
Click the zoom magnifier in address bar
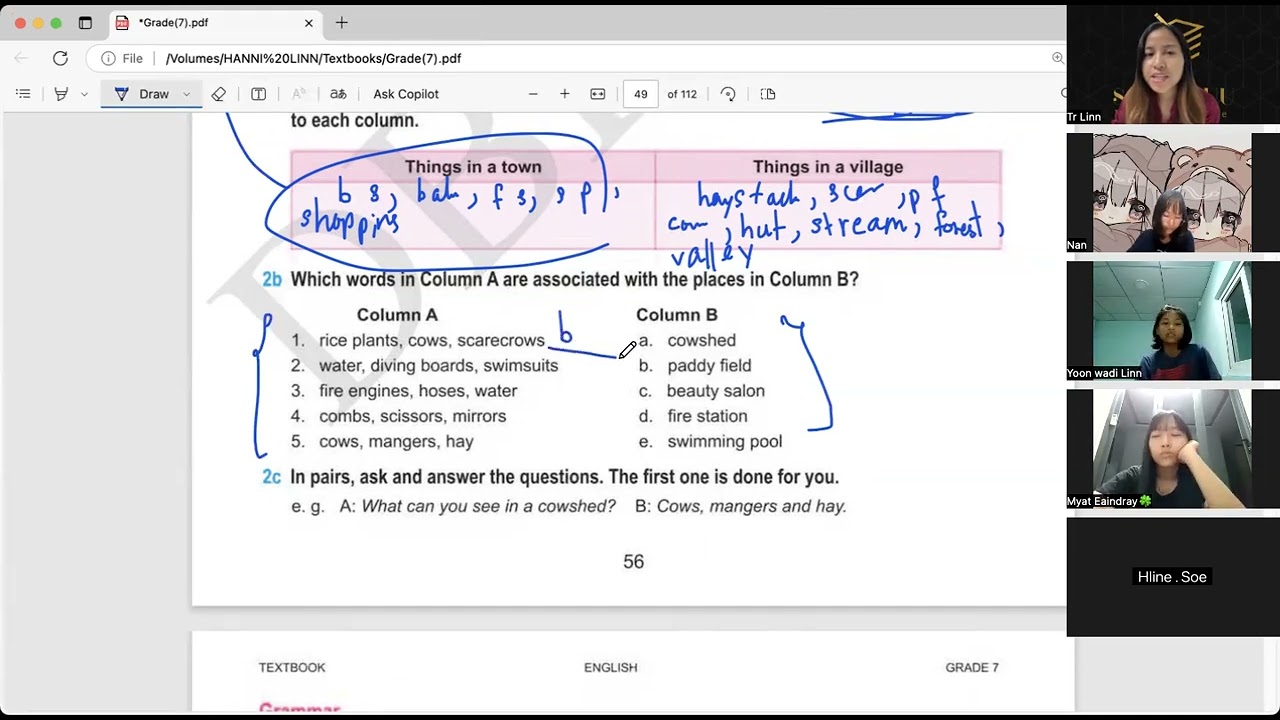click(1058, 58)
